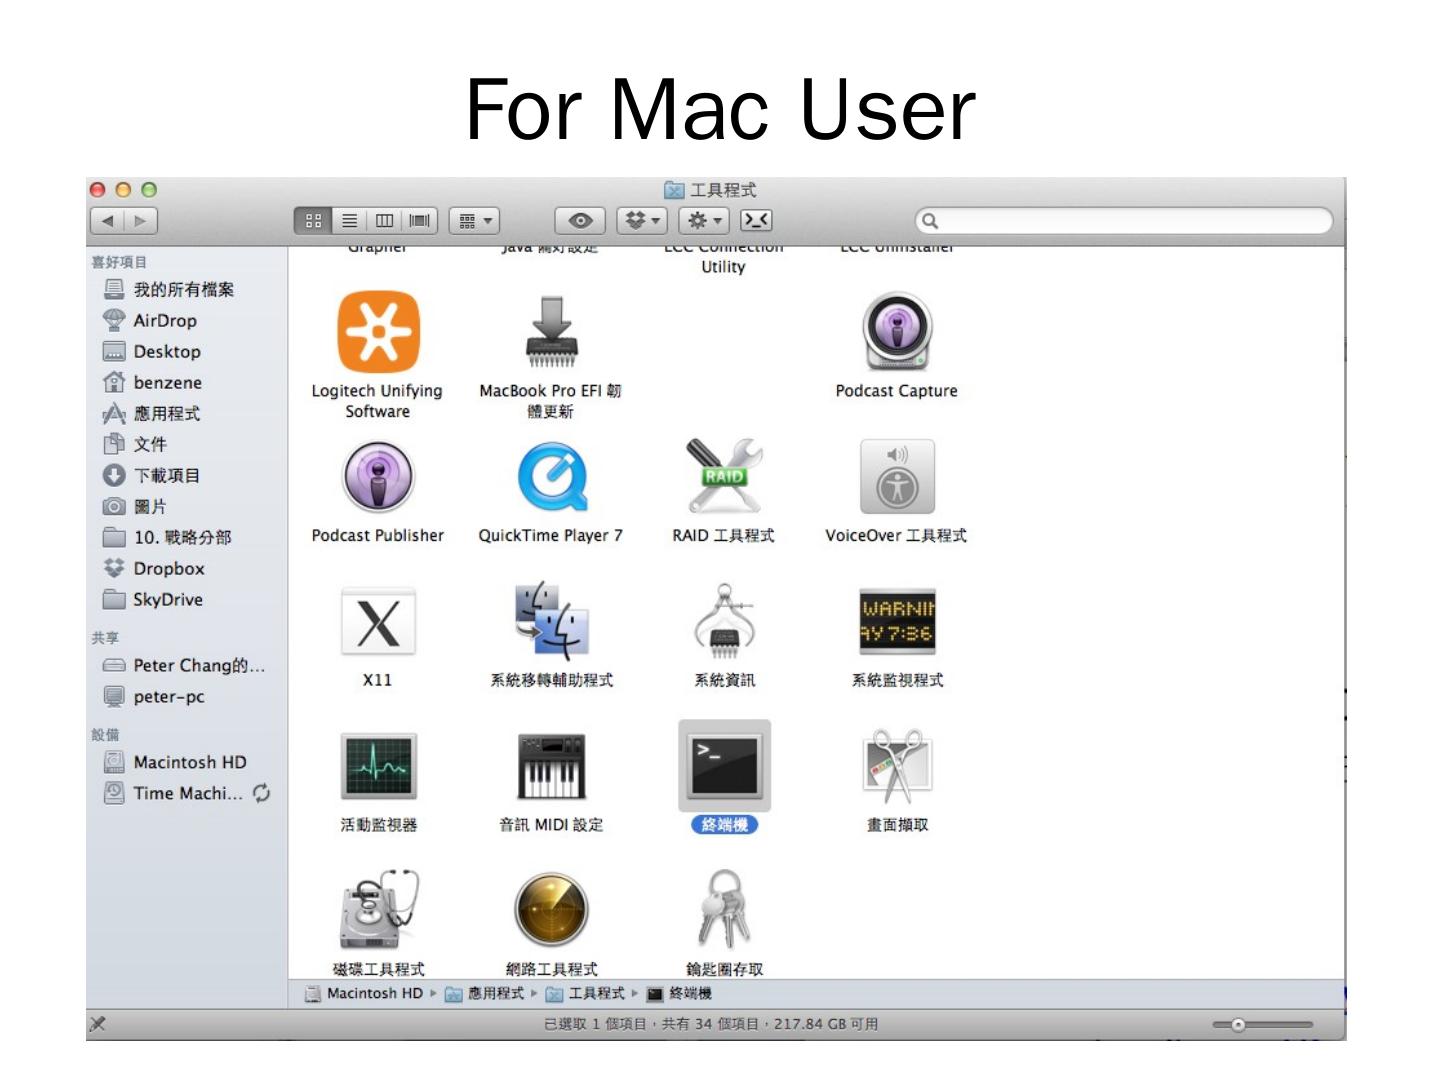Screen dimensions: 1440x1080
Task: Select 磁碟工具程式 (Disk Utility) icon
Action: 378,910
